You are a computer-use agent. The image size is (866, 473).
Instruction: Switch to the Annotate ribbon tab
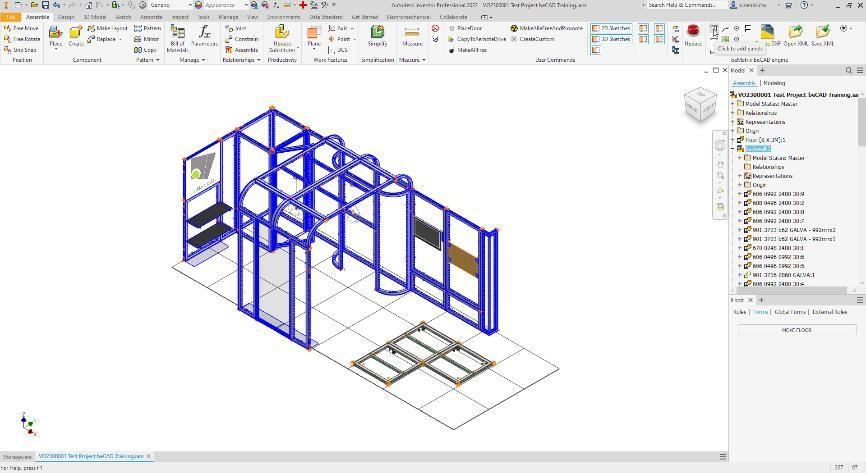[x=151, y=17]
